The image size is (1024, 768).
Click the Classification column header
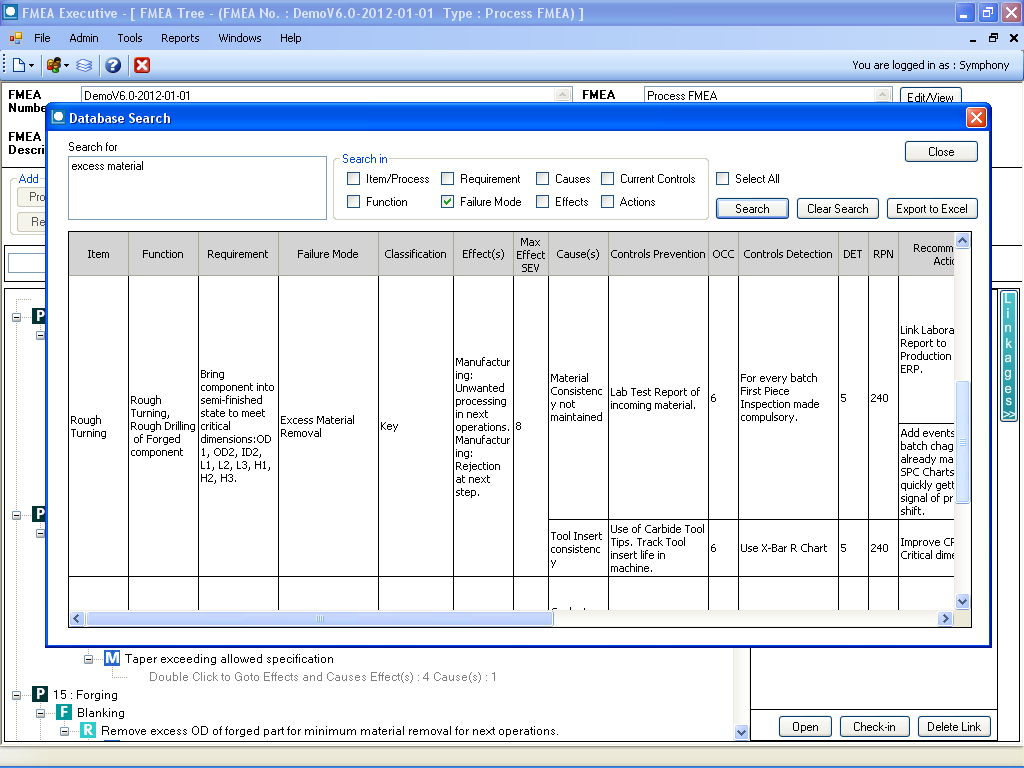click(x=415, y=253)
